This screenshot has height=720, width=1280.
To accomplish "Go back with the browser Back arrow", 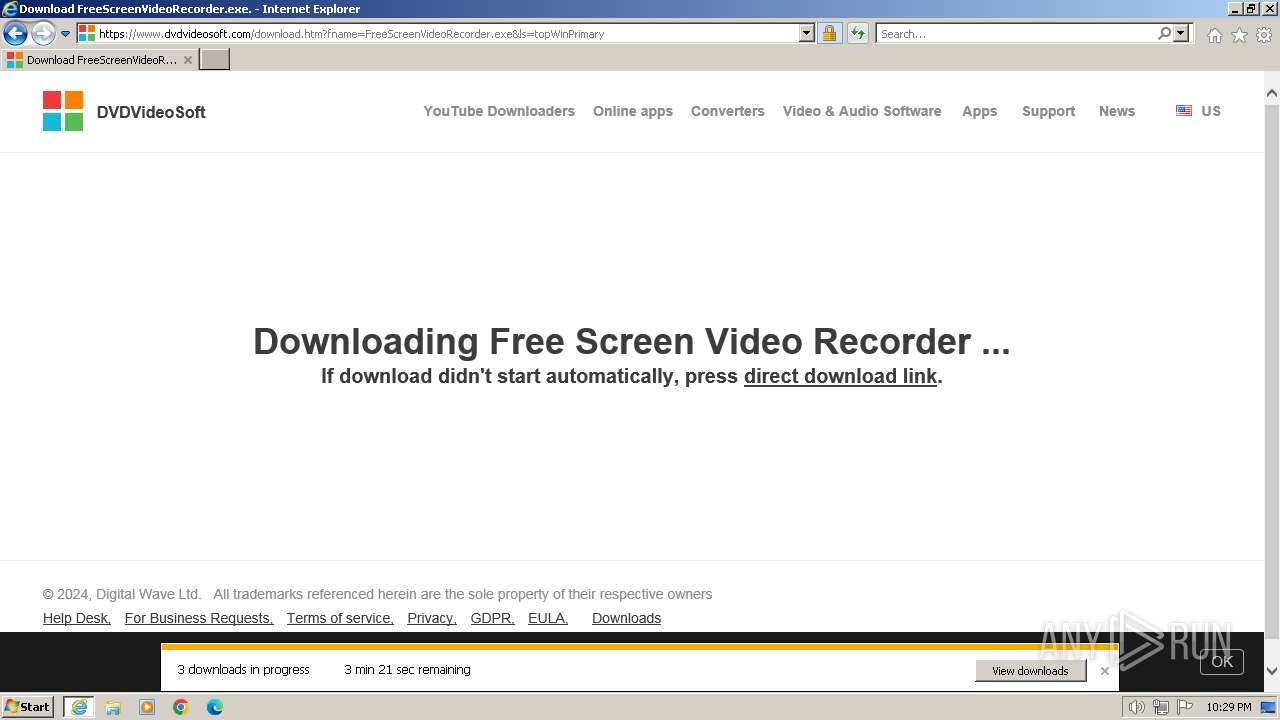I will pyautogui.click(x=15, y=33).
